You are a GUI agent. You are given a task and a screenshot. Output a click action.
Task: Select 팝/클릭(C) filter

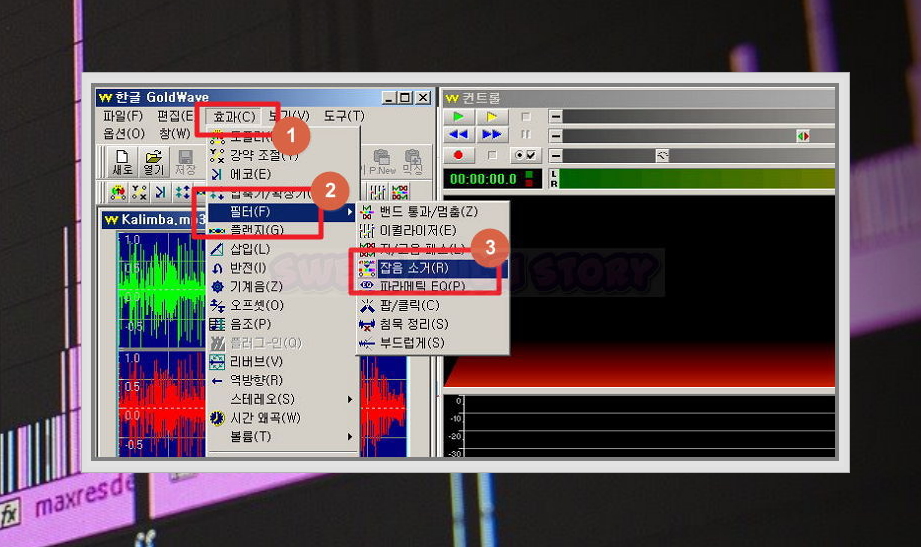coord(433,306)
